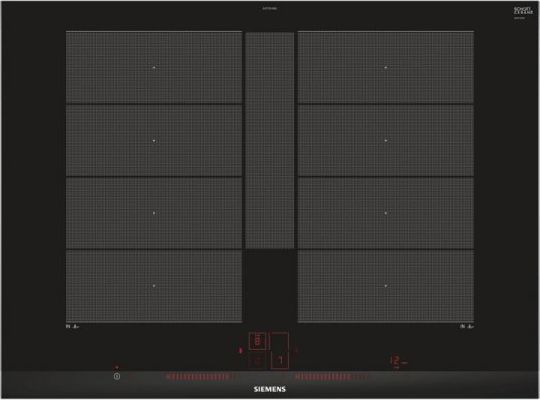The height and width of the screenshot is (400, 540).
Task: Tap the Siemens logo on front panel
Action: click(x=270, y=389)
